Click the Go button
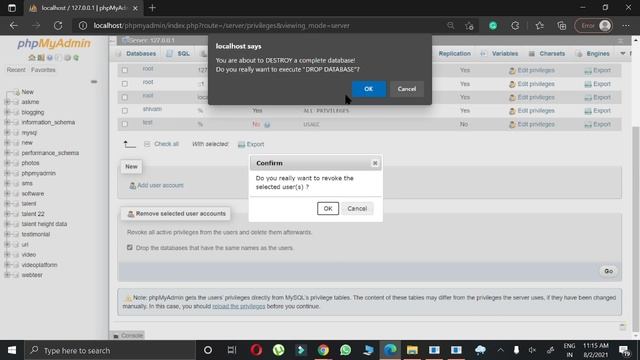The height and width of the screenshot is (360, 640). point(608,271)
